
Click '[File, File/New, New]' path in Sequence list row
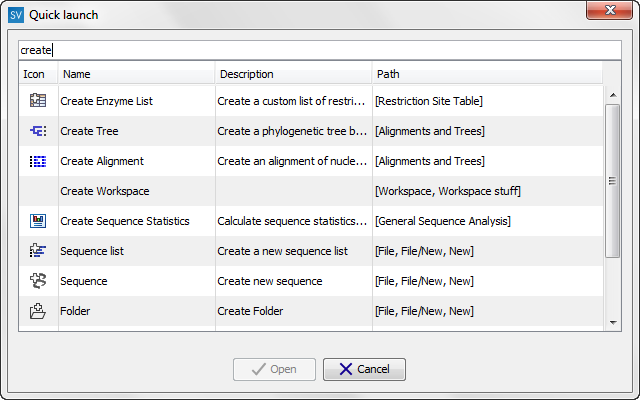coord(424,251)
